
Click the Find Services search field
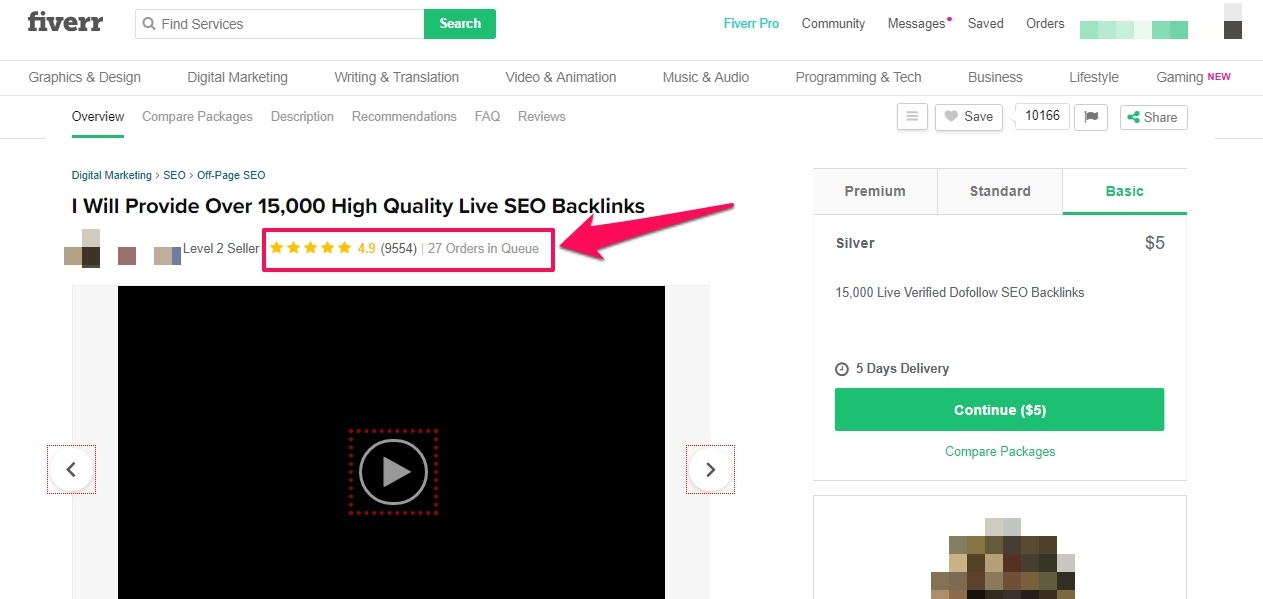(x=280, y=24)
